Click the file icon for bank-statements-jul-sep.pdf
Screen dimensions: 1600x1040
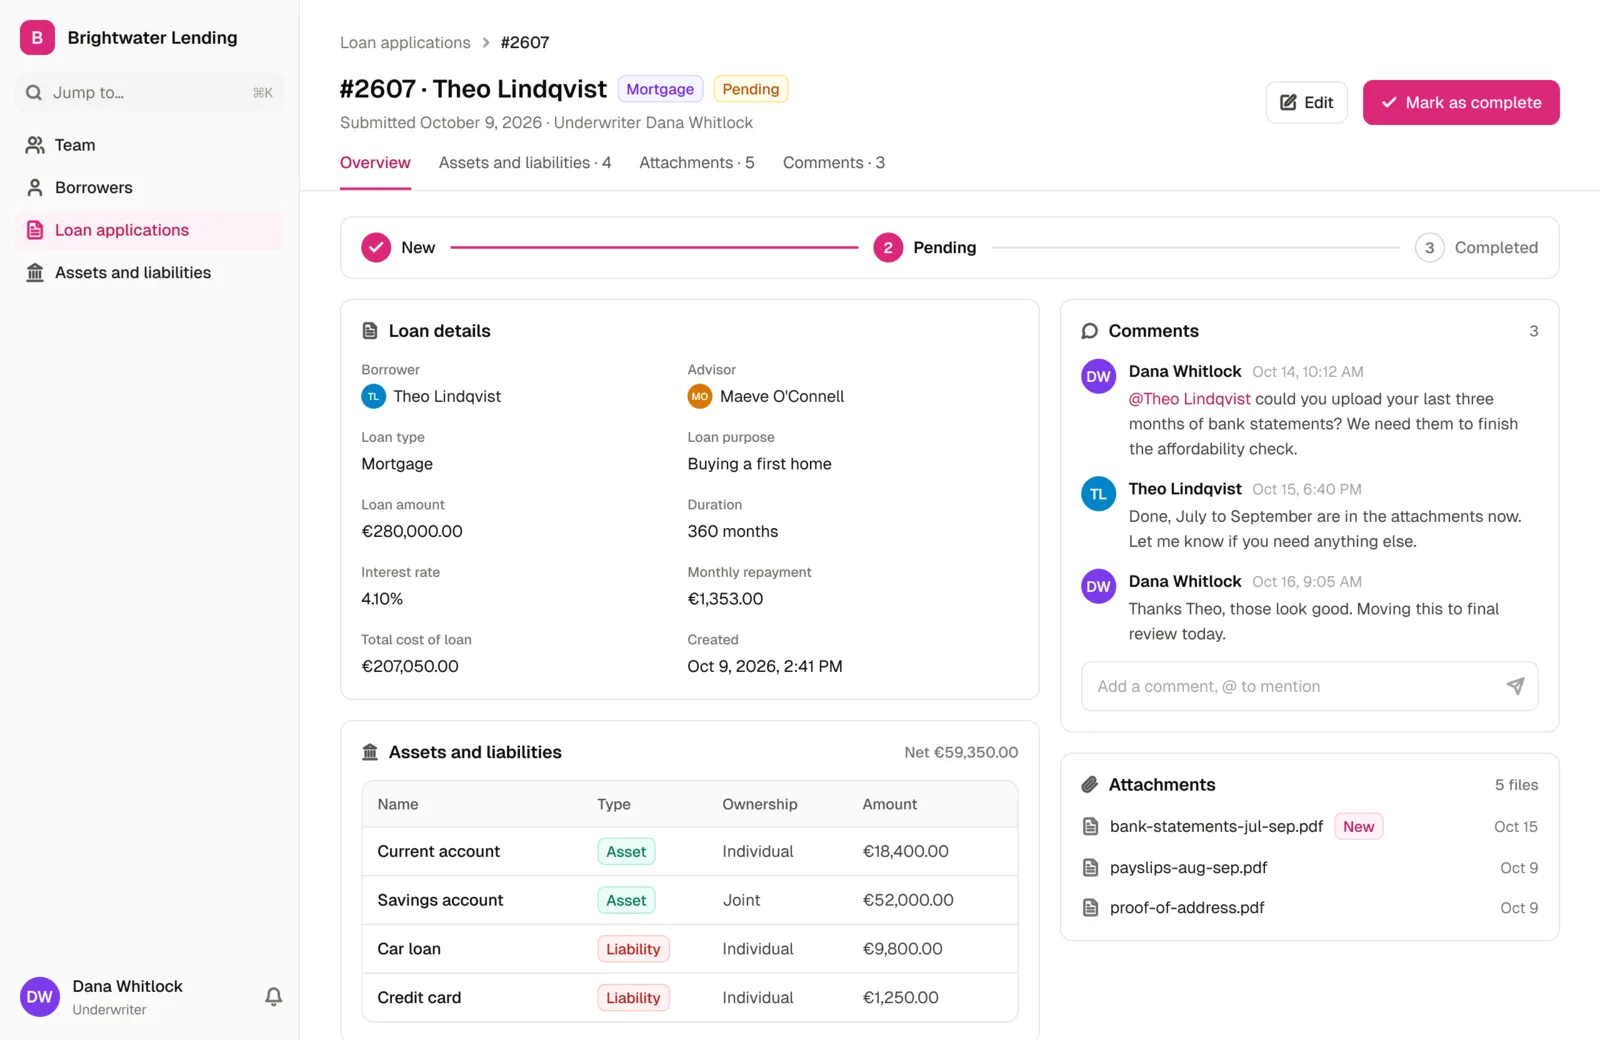pos(1091,827)
